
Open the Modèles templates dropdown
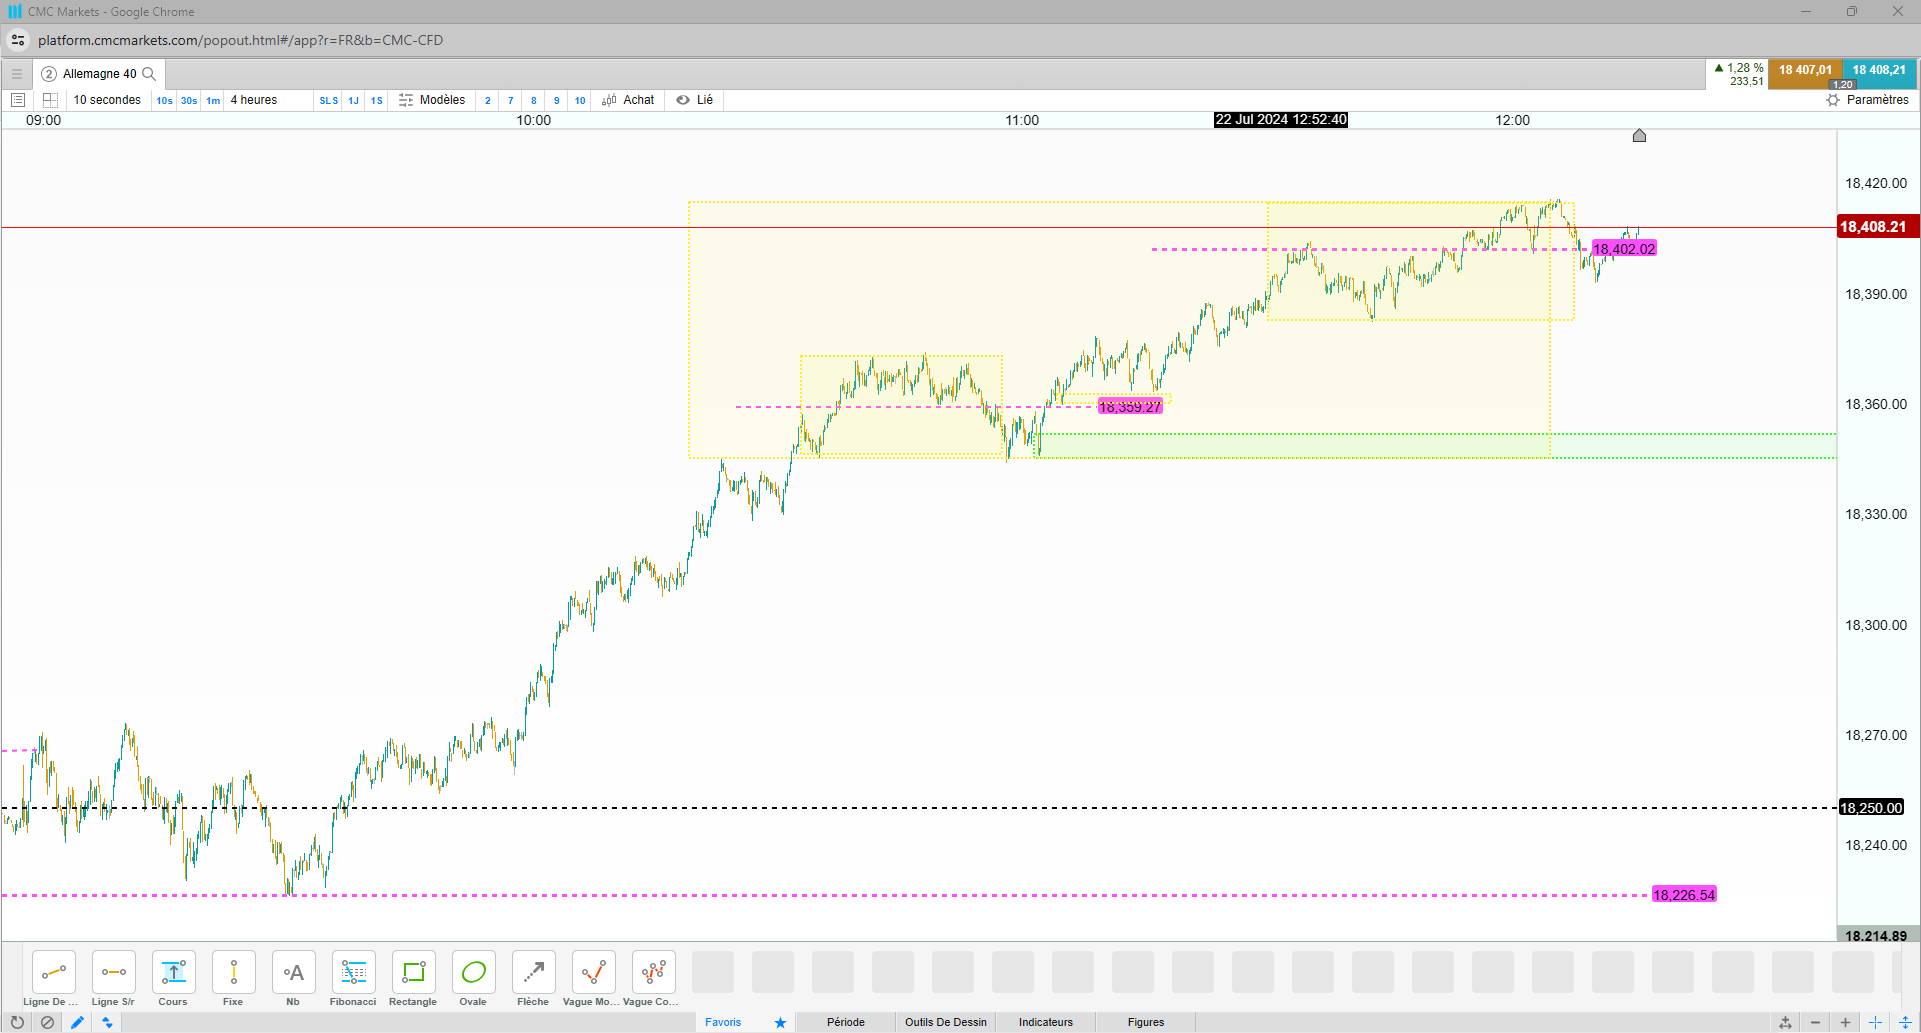click(432, 100)
